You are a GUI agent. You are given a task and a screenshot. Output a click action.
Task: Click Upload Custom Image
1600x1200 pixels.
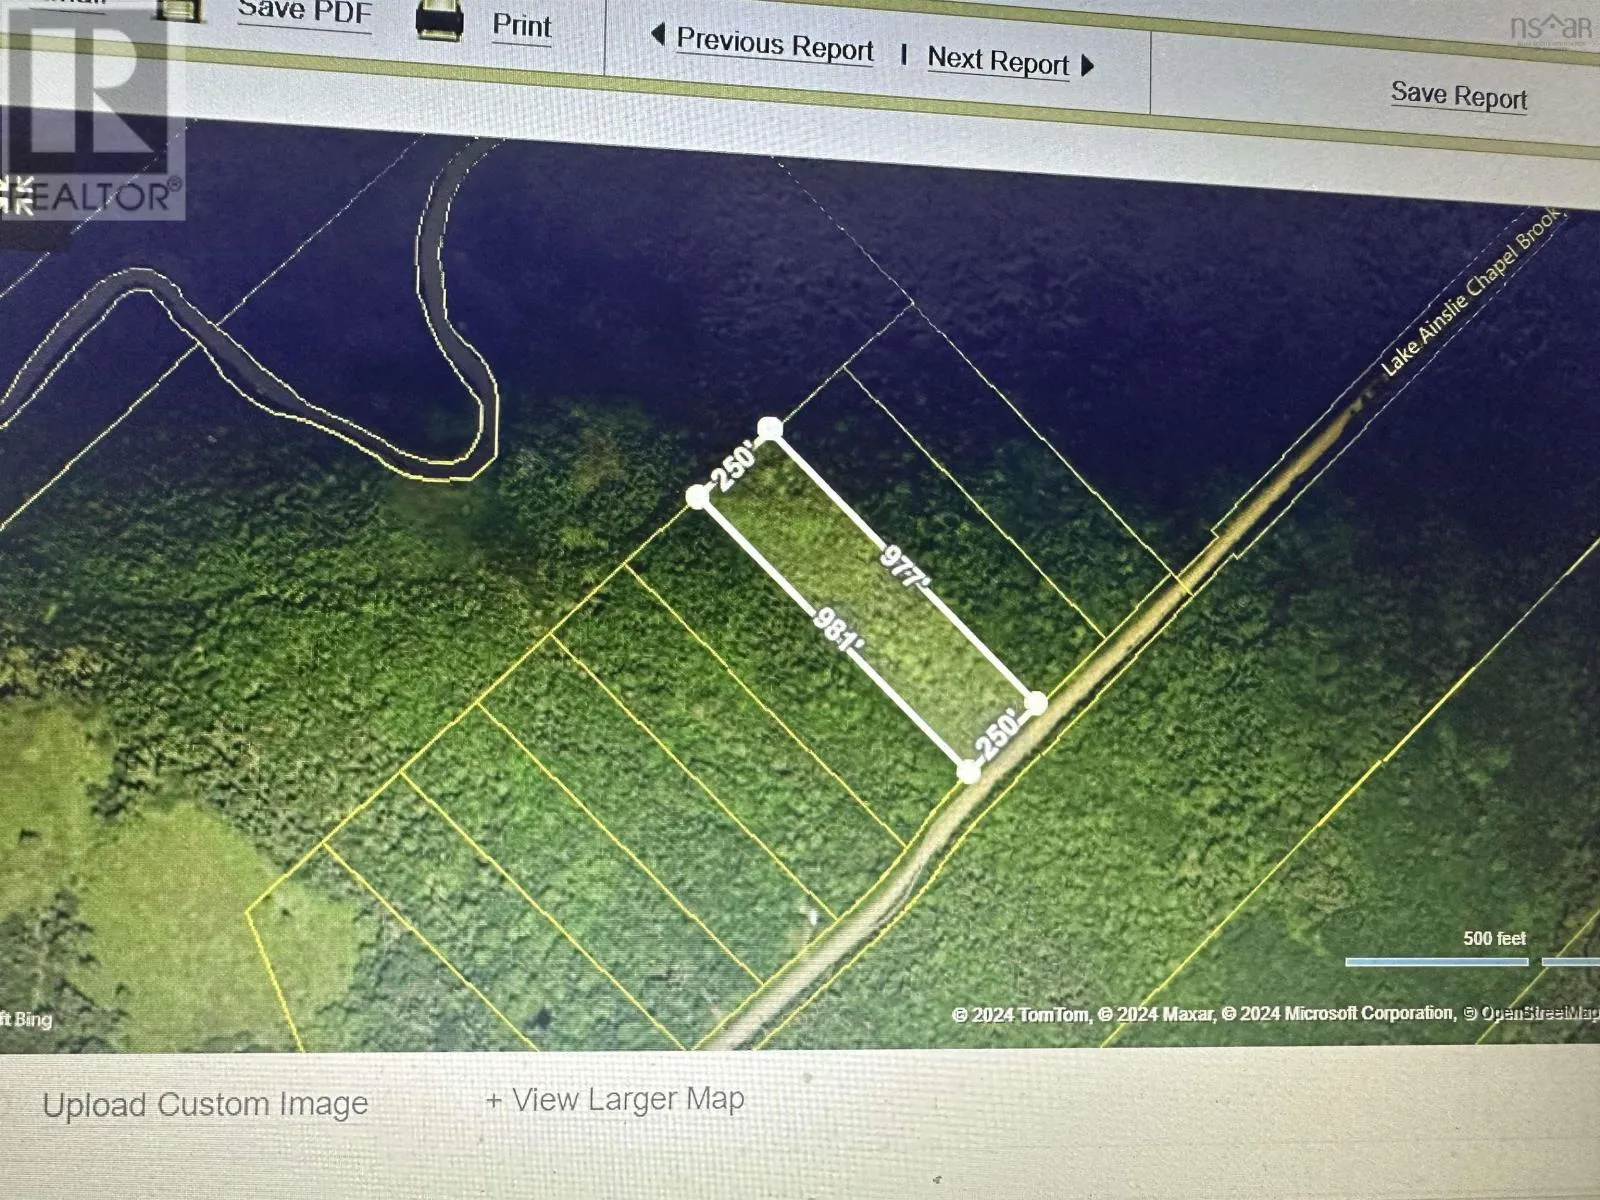205,1104
